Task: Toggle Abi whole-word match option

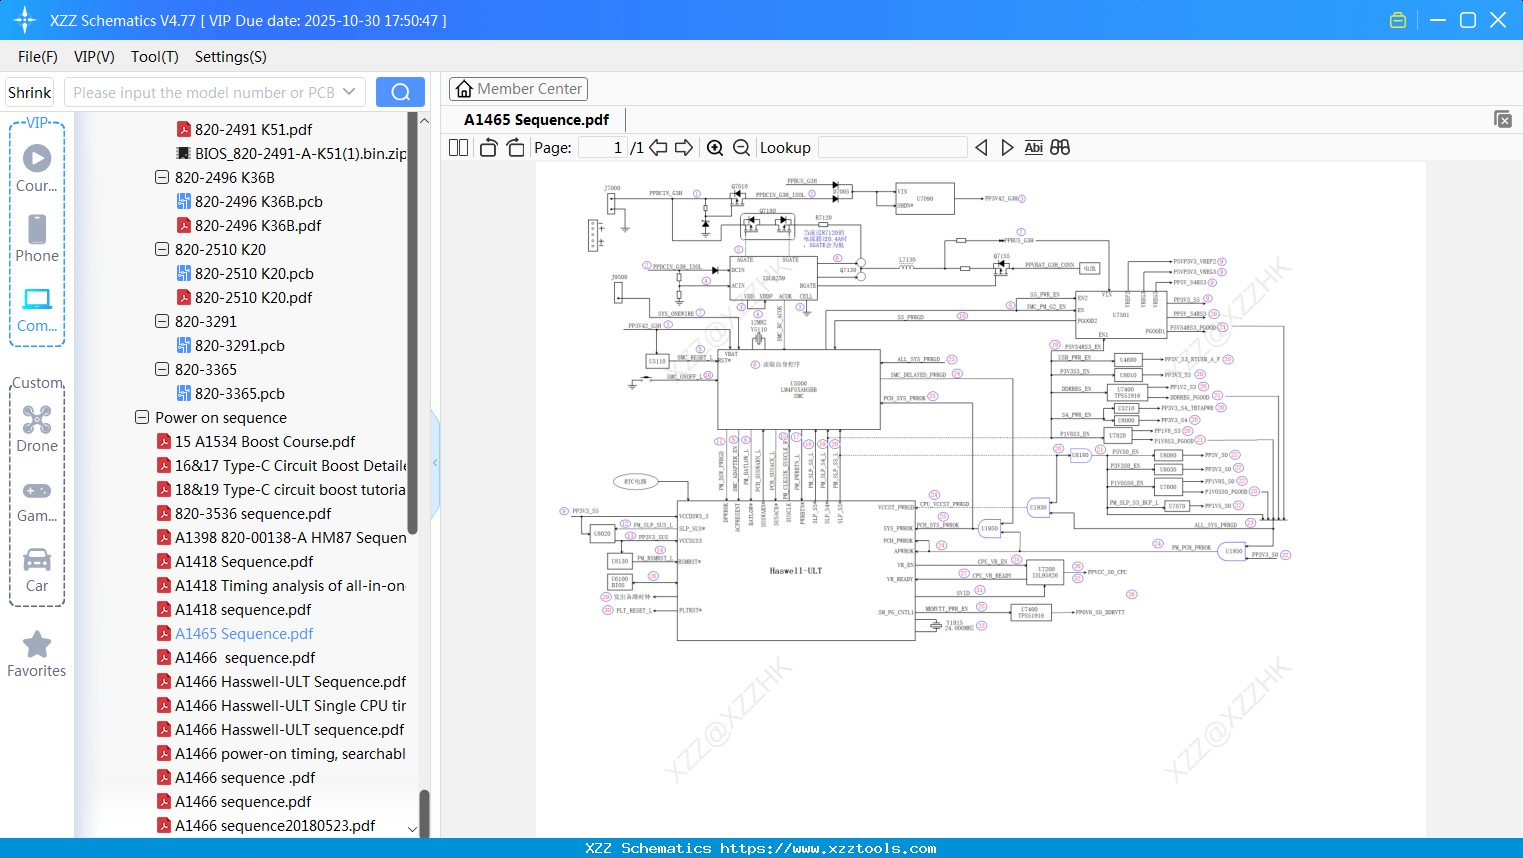Action: coord(1034,147)
